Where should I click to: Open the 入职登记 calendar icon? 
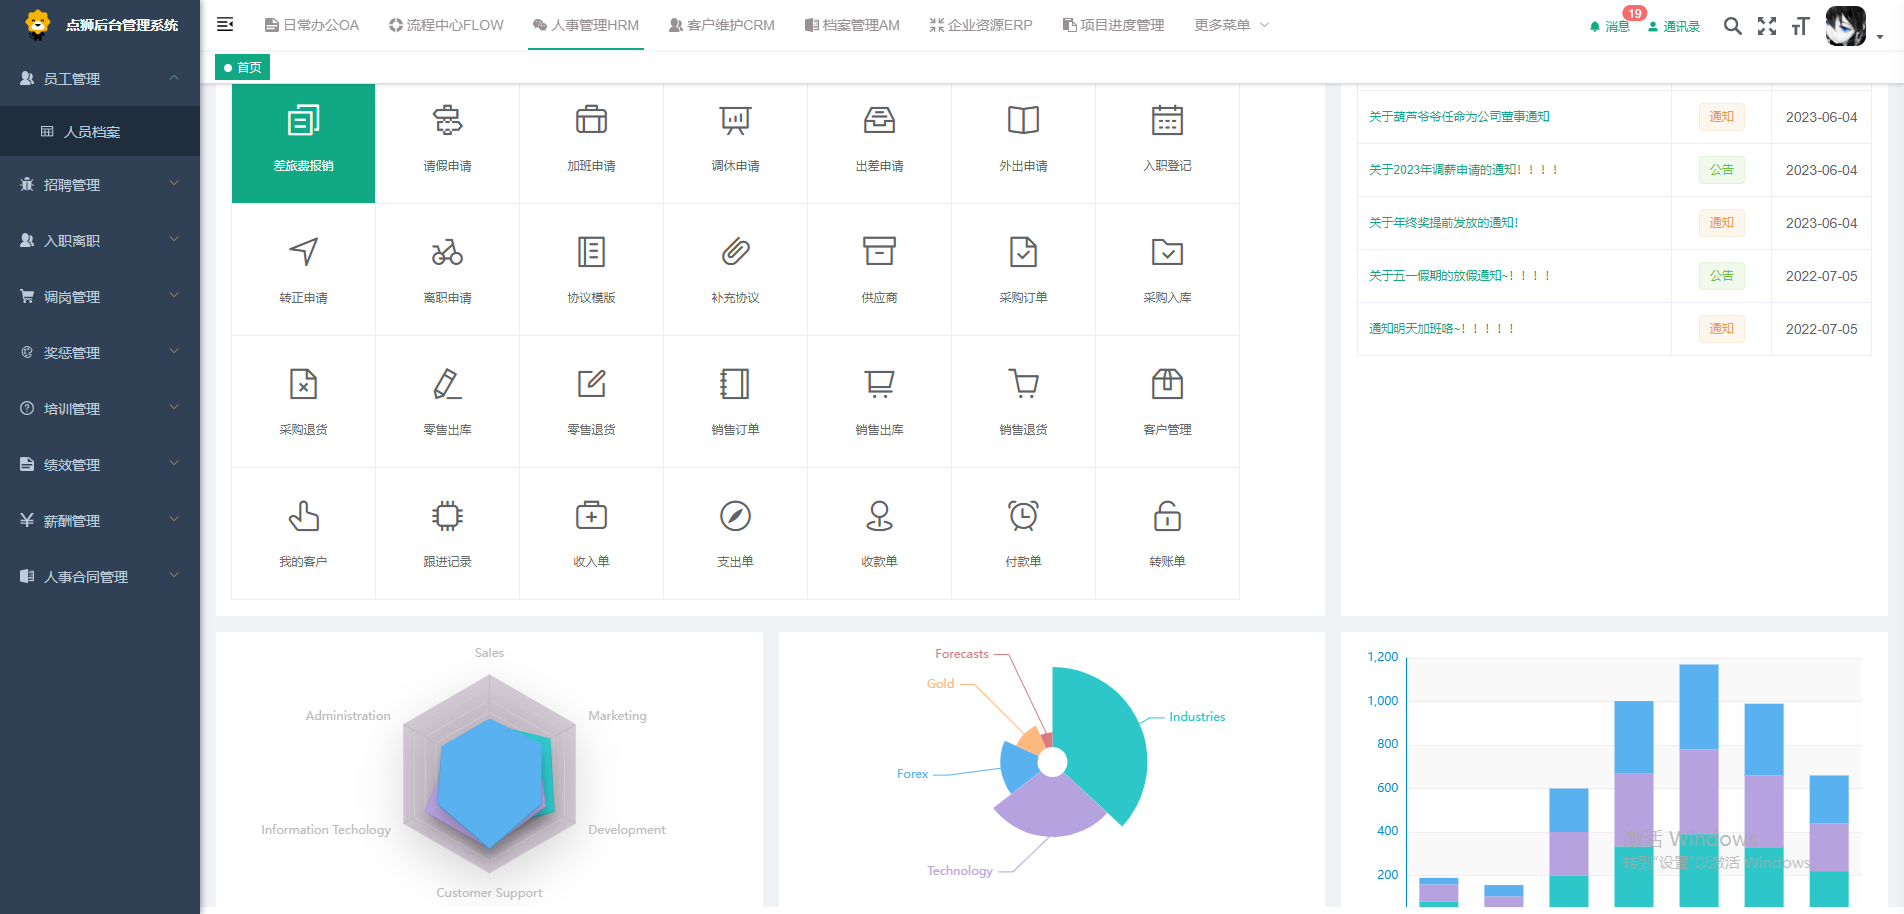point(1167,121)
